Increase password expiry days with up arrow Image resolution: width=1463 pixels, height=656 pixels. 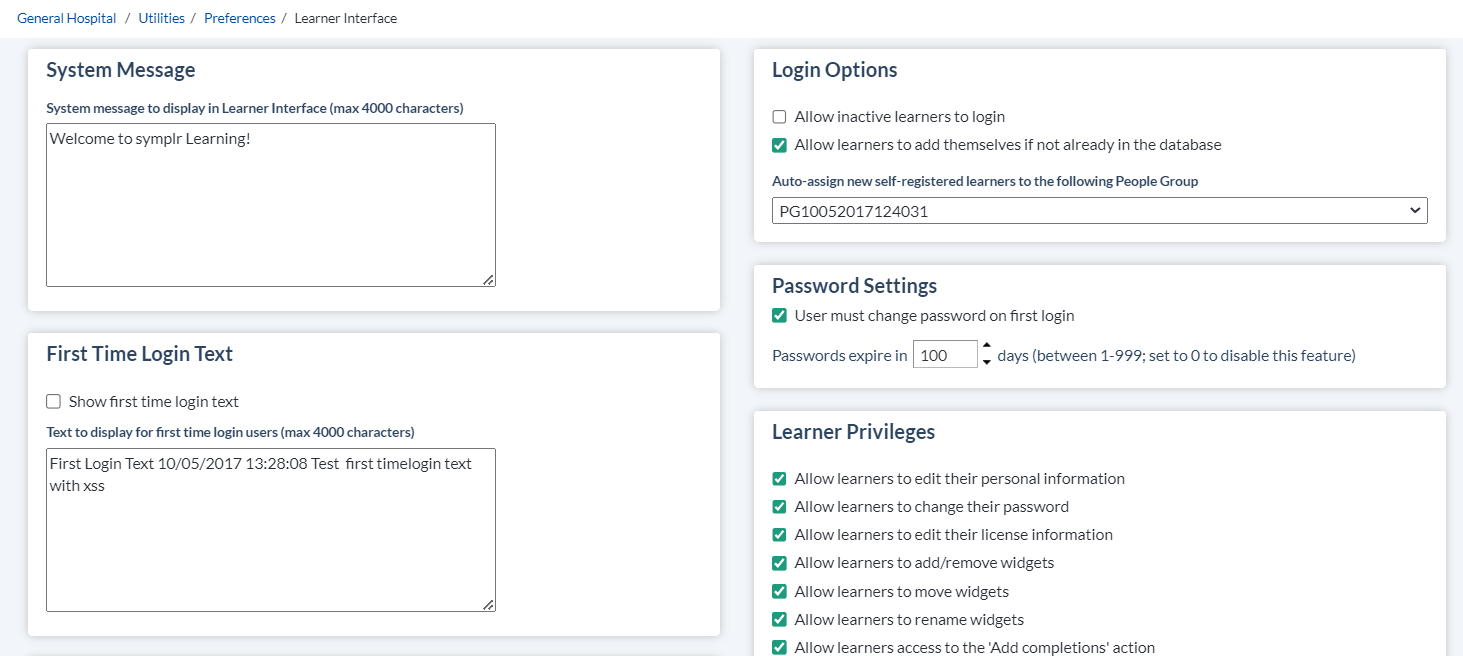(x=987, y=346)
